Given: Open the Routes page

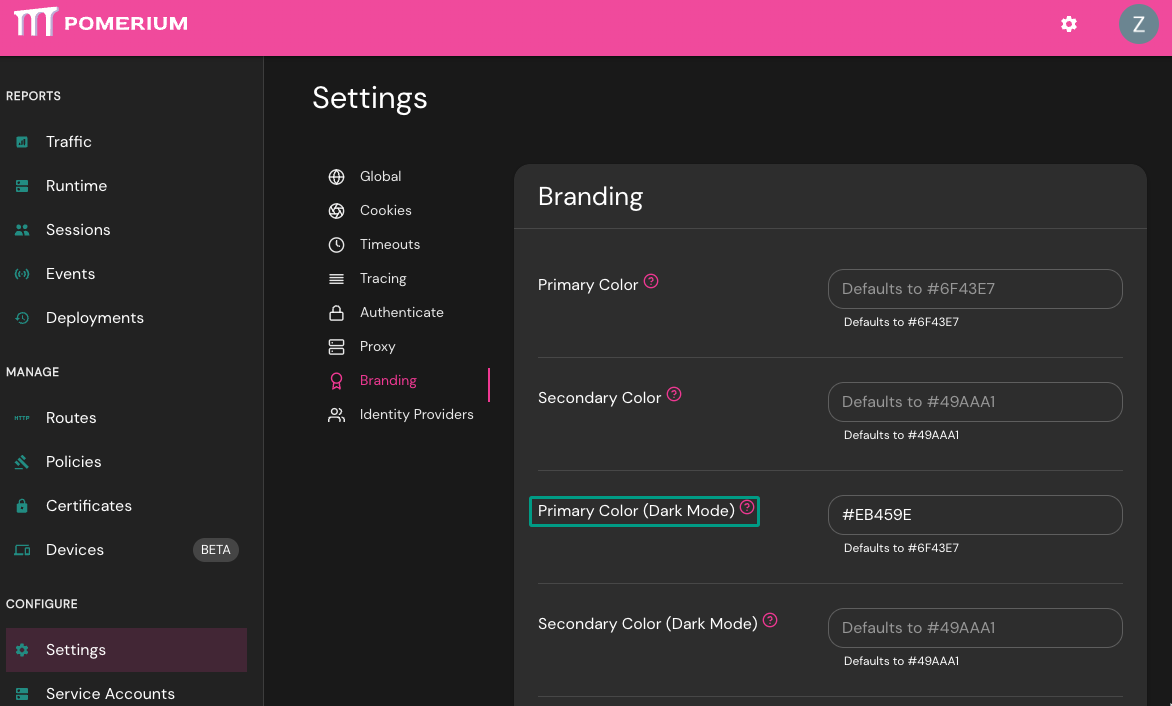Looking at the screenshot, I should [x=71, y=417].
